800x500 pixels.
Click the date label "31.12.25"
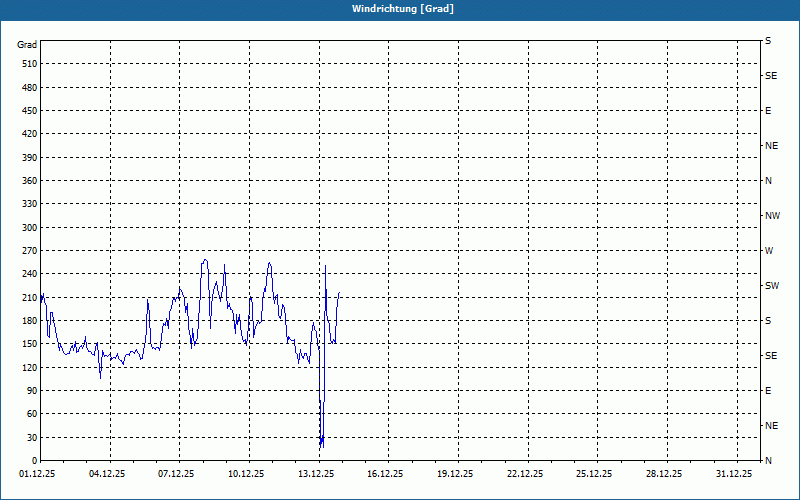(734, 474)
